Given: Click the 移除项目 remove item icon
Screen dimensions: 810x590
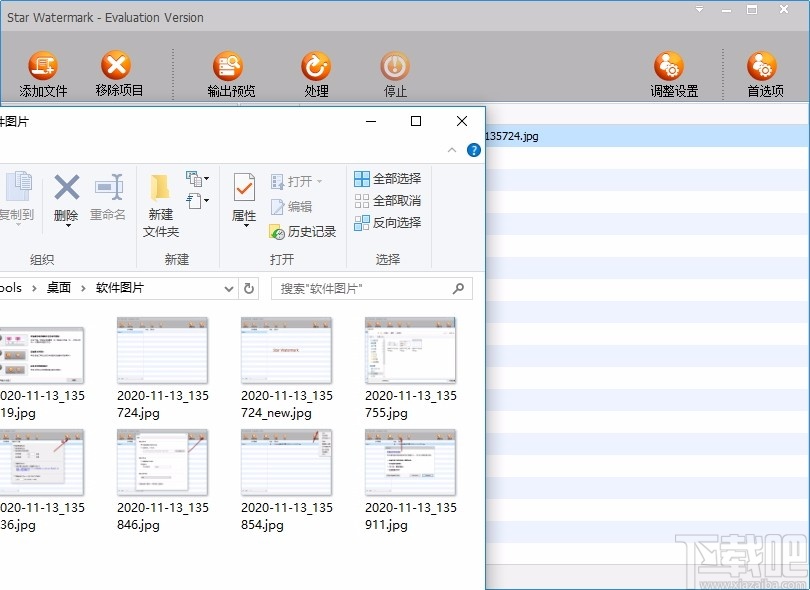Looking at the screenshot, I should pyautogui.click(x=116, y=65).
